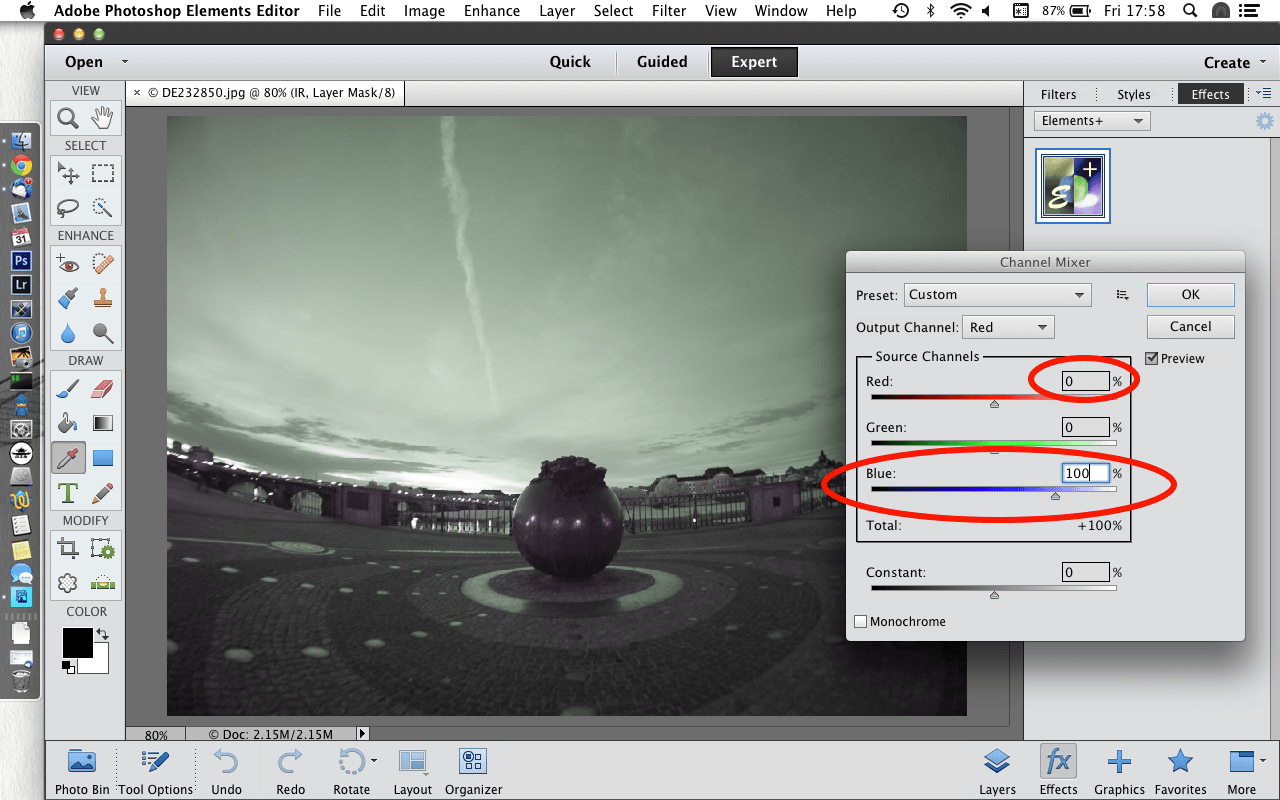Select the Lasso tool
The image size is (1280, 800).
pyautogui.click(x=68, y=207)
